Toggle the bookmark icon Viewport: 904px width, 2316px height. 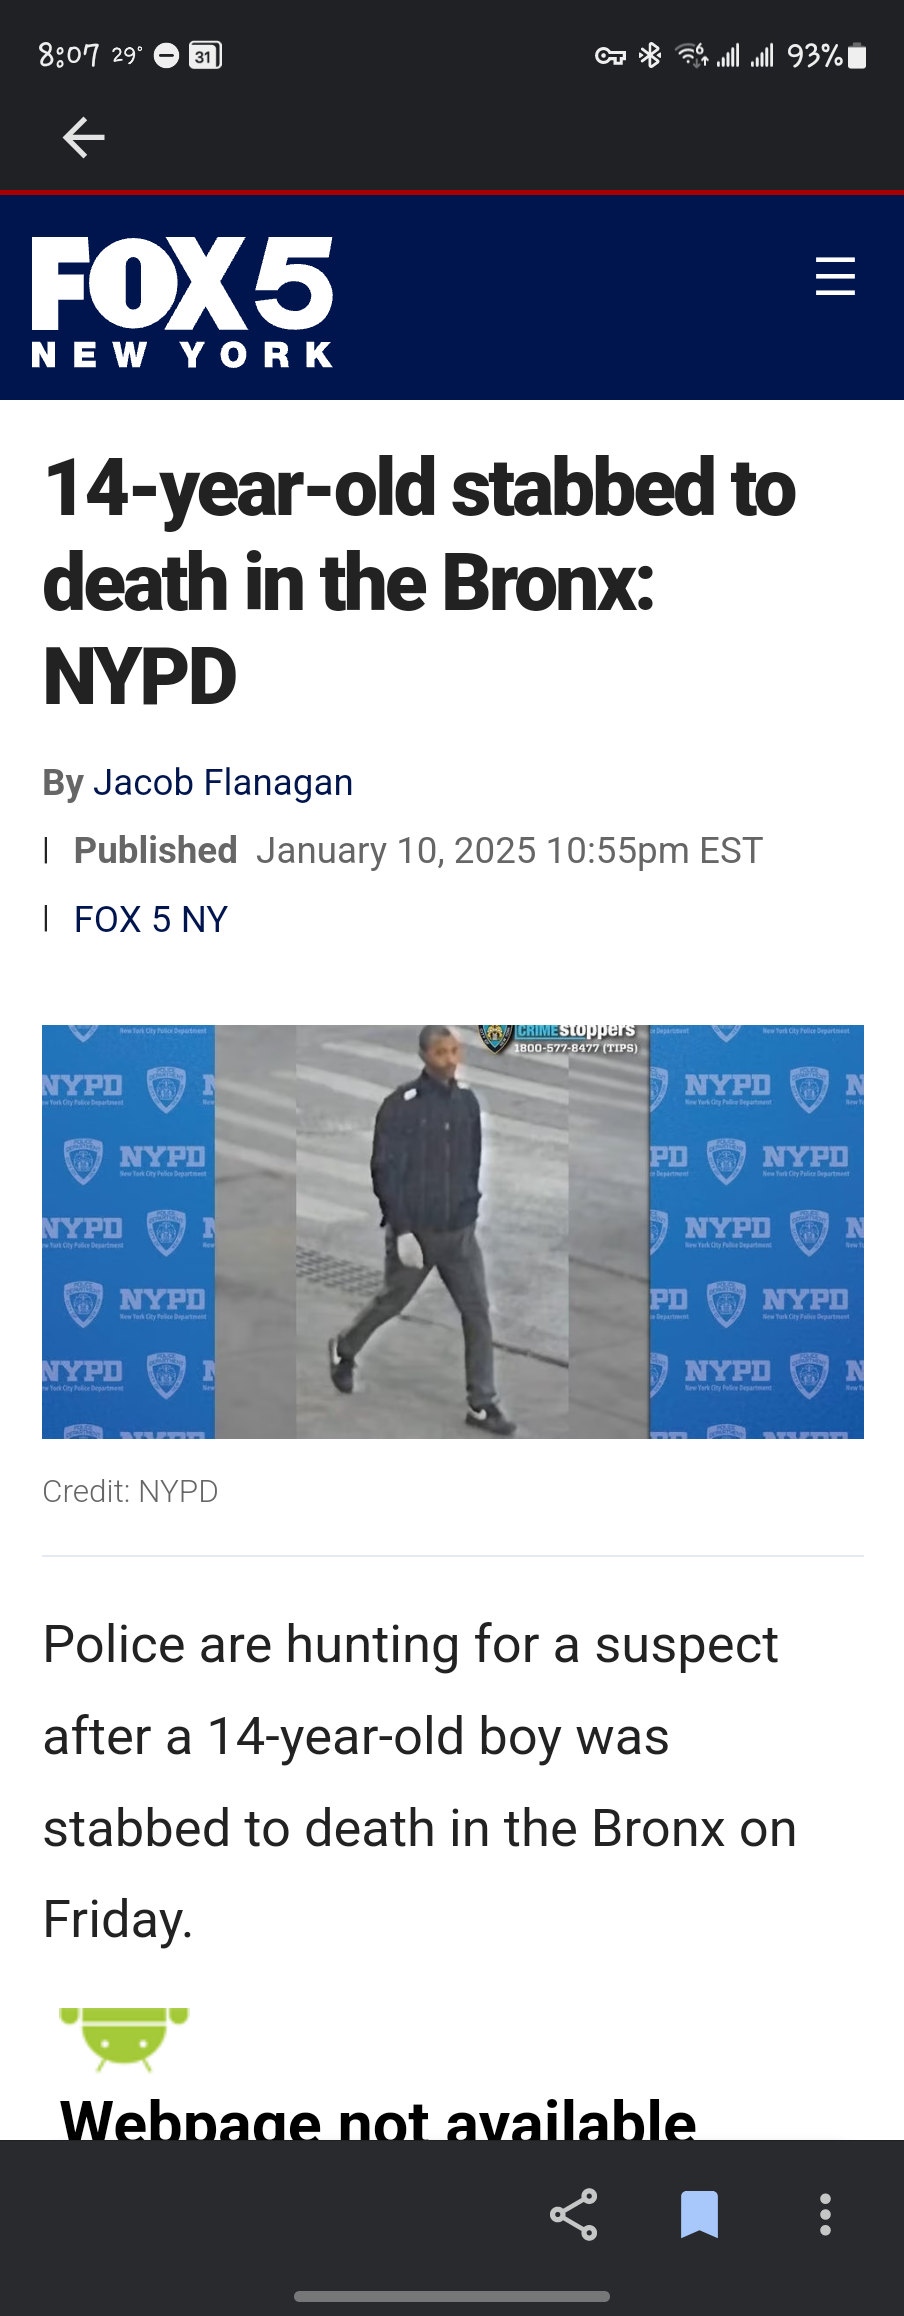tap(699, 2214)
